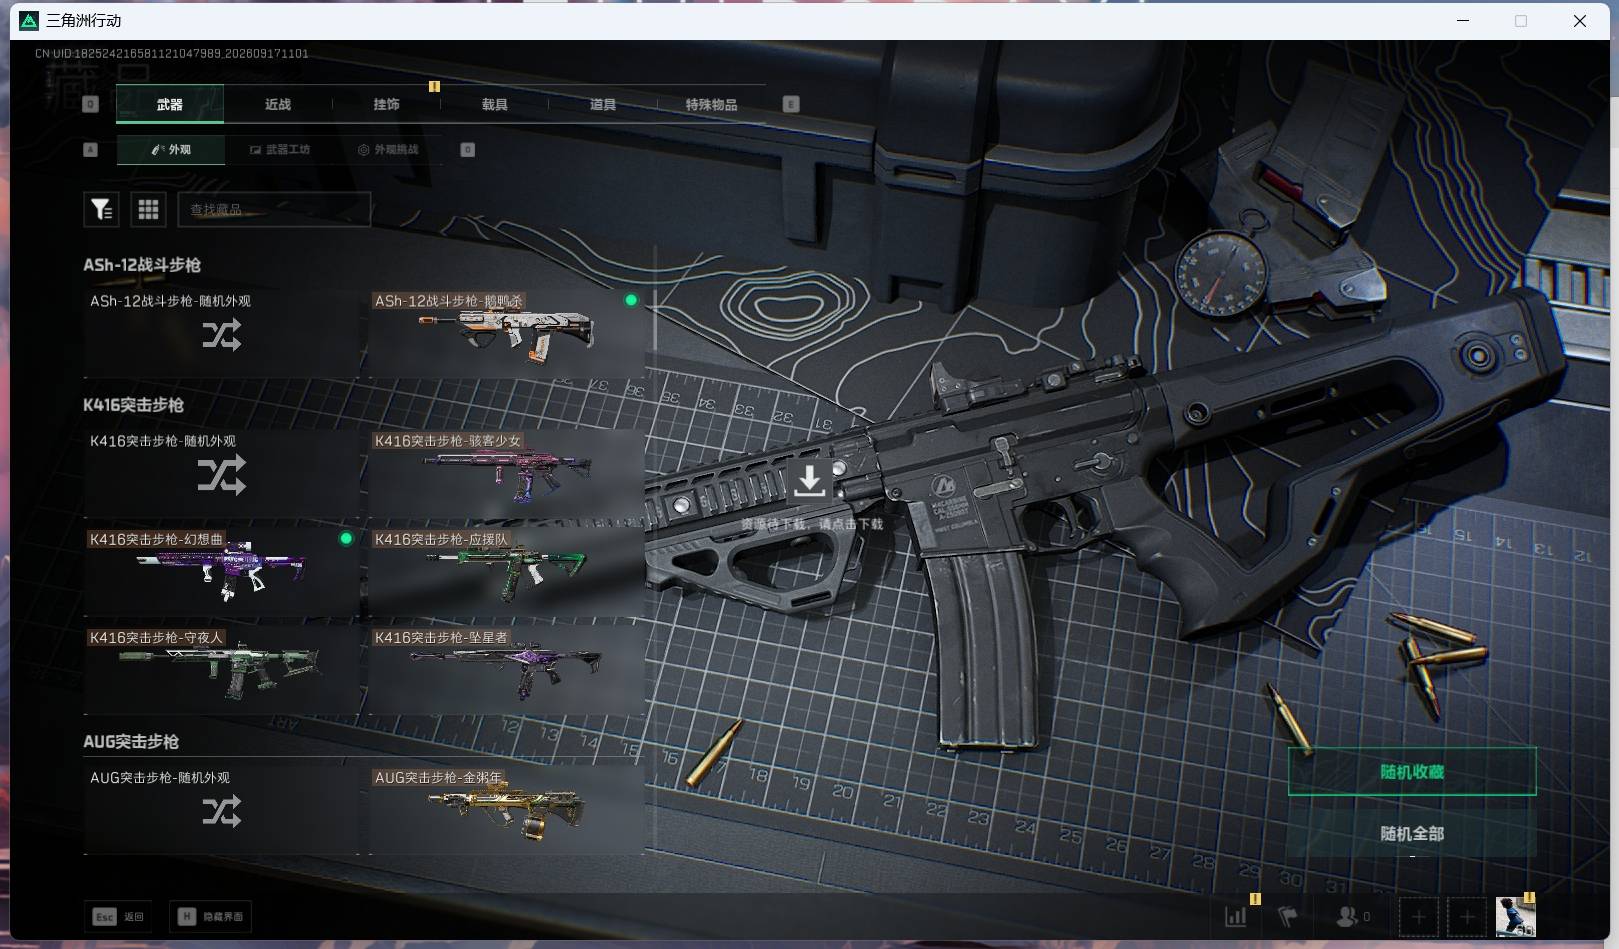Viewport: 1619px width, 949px height.
Task: Click the 查找藏品 search field
Action: [274, 209]
